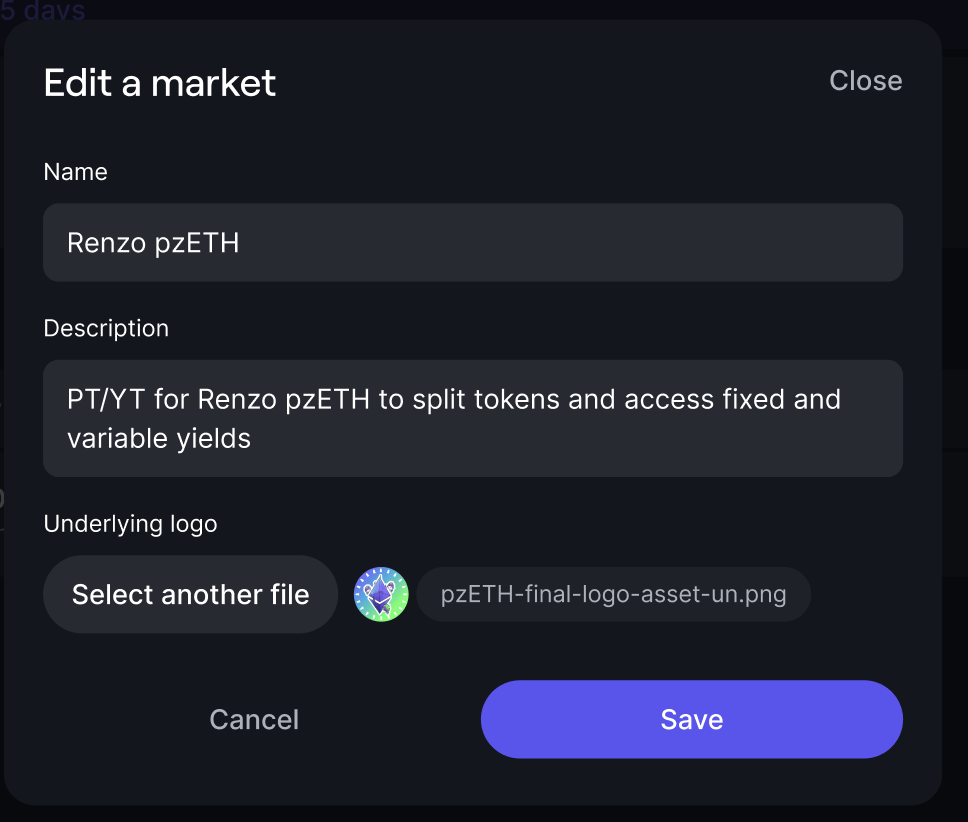
Task: Click the pzETH logo preview icon
Action: click(381, 595)
